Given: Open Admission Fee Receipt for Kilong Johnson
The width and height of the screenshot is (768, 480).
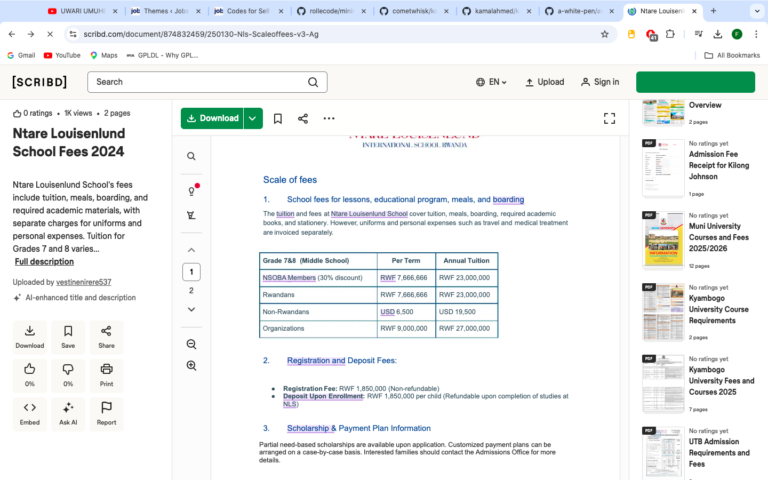Looking at the screenshot, I should 719,165.
